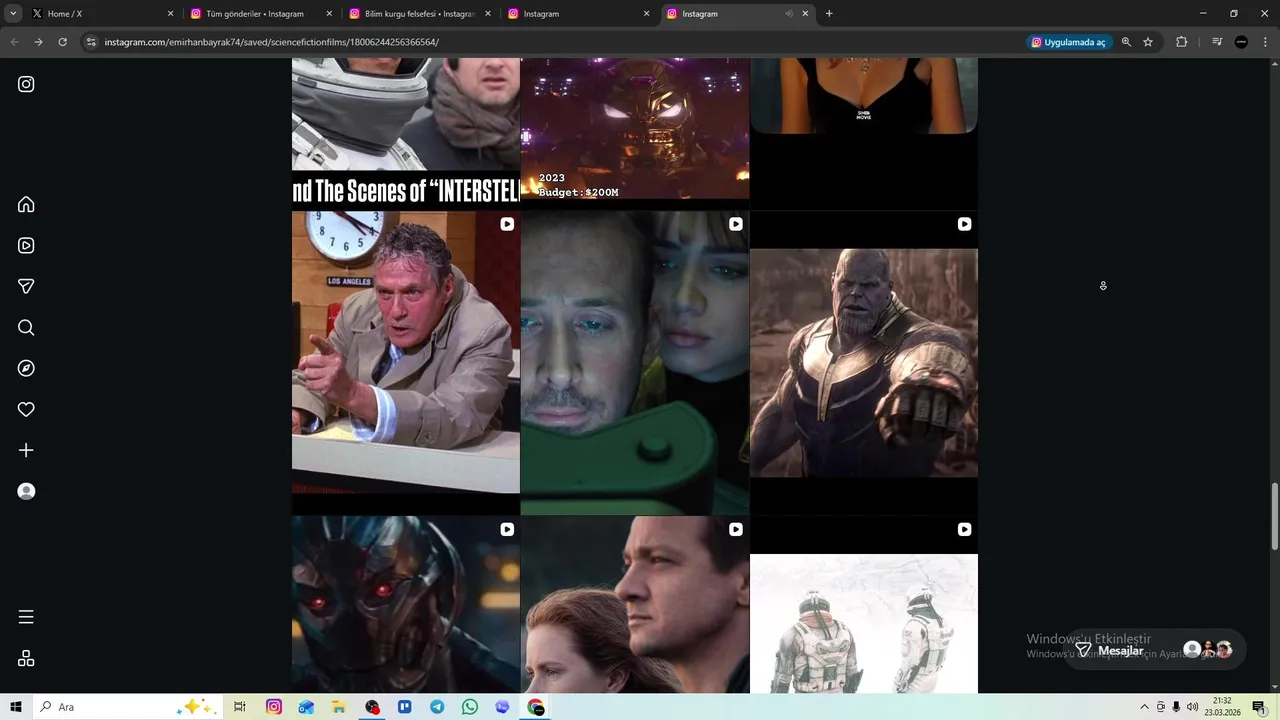View site information icon in address bar
Viewport: 1280px width, 720px height.
[91, 42]
